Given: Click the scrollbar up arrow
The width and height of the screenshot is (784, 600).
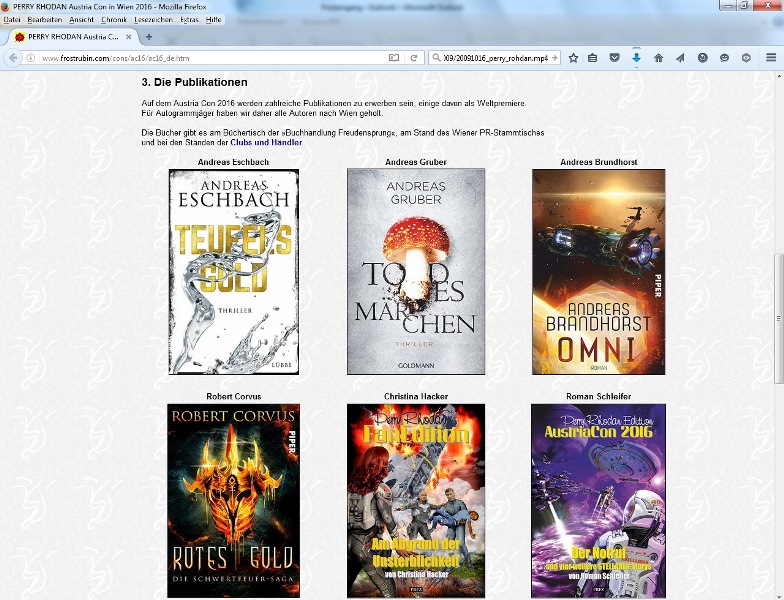Looking at the screenshot, I should click(778, 76).
